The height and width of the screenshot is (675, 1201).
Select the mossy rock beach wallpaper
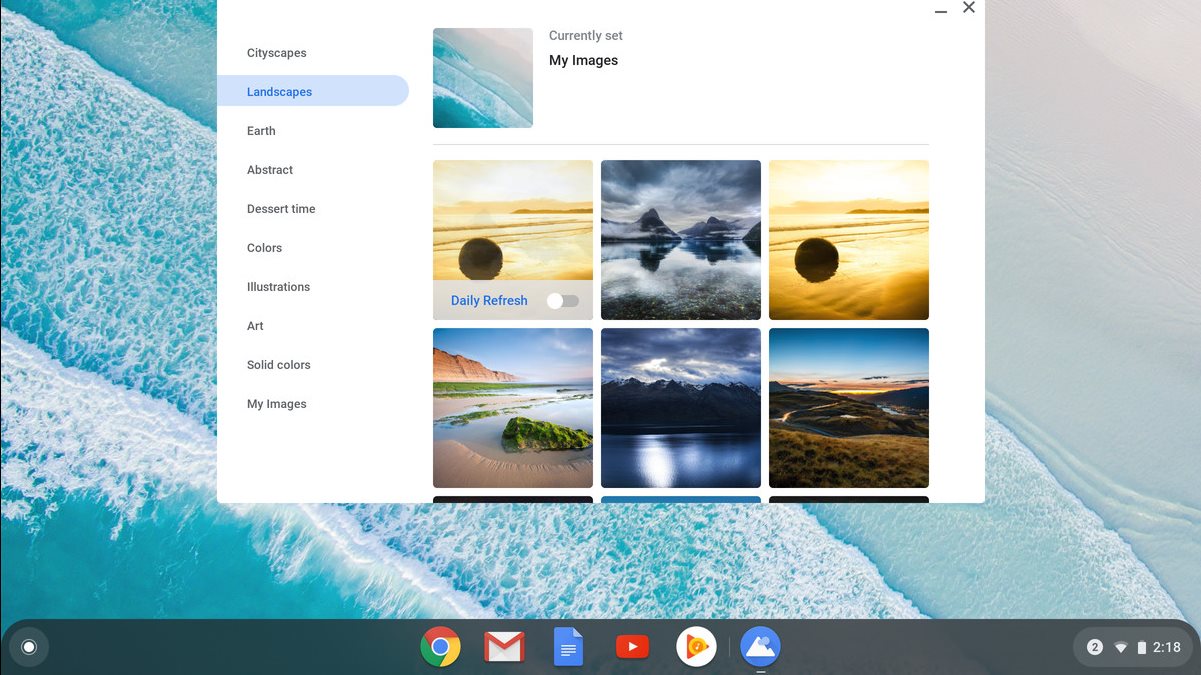[513, 408]
